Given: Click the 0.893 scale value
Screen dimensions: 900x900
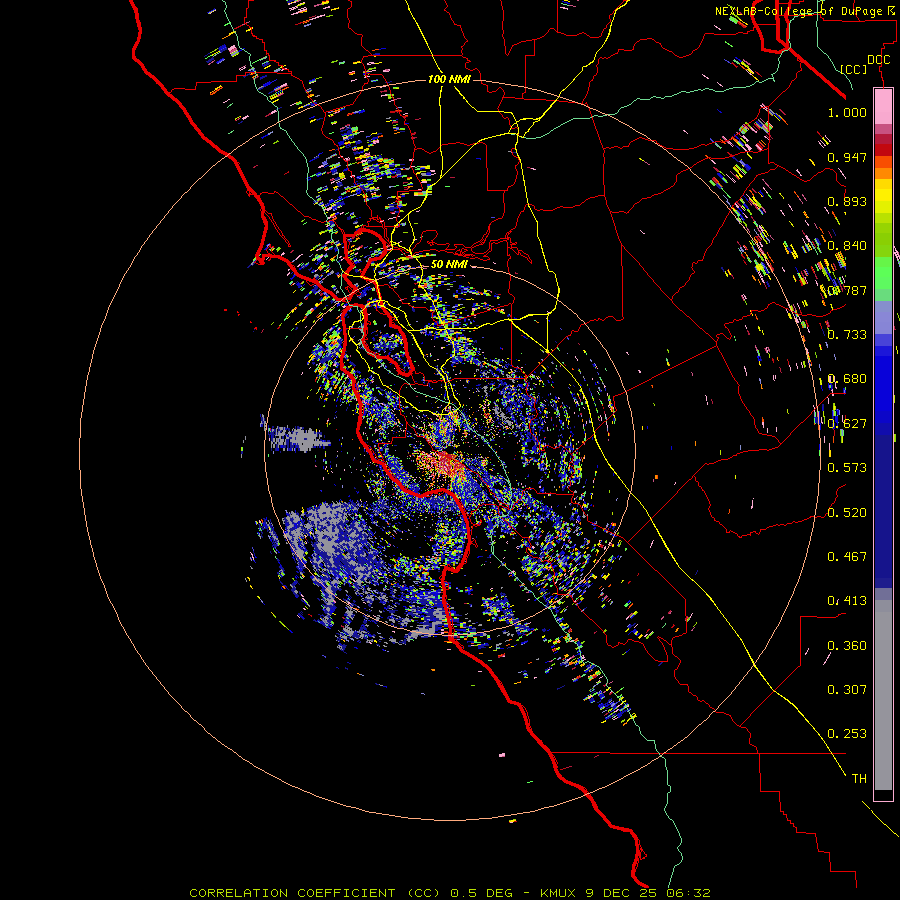Looking at the screenshot, I should coord(847,201).
